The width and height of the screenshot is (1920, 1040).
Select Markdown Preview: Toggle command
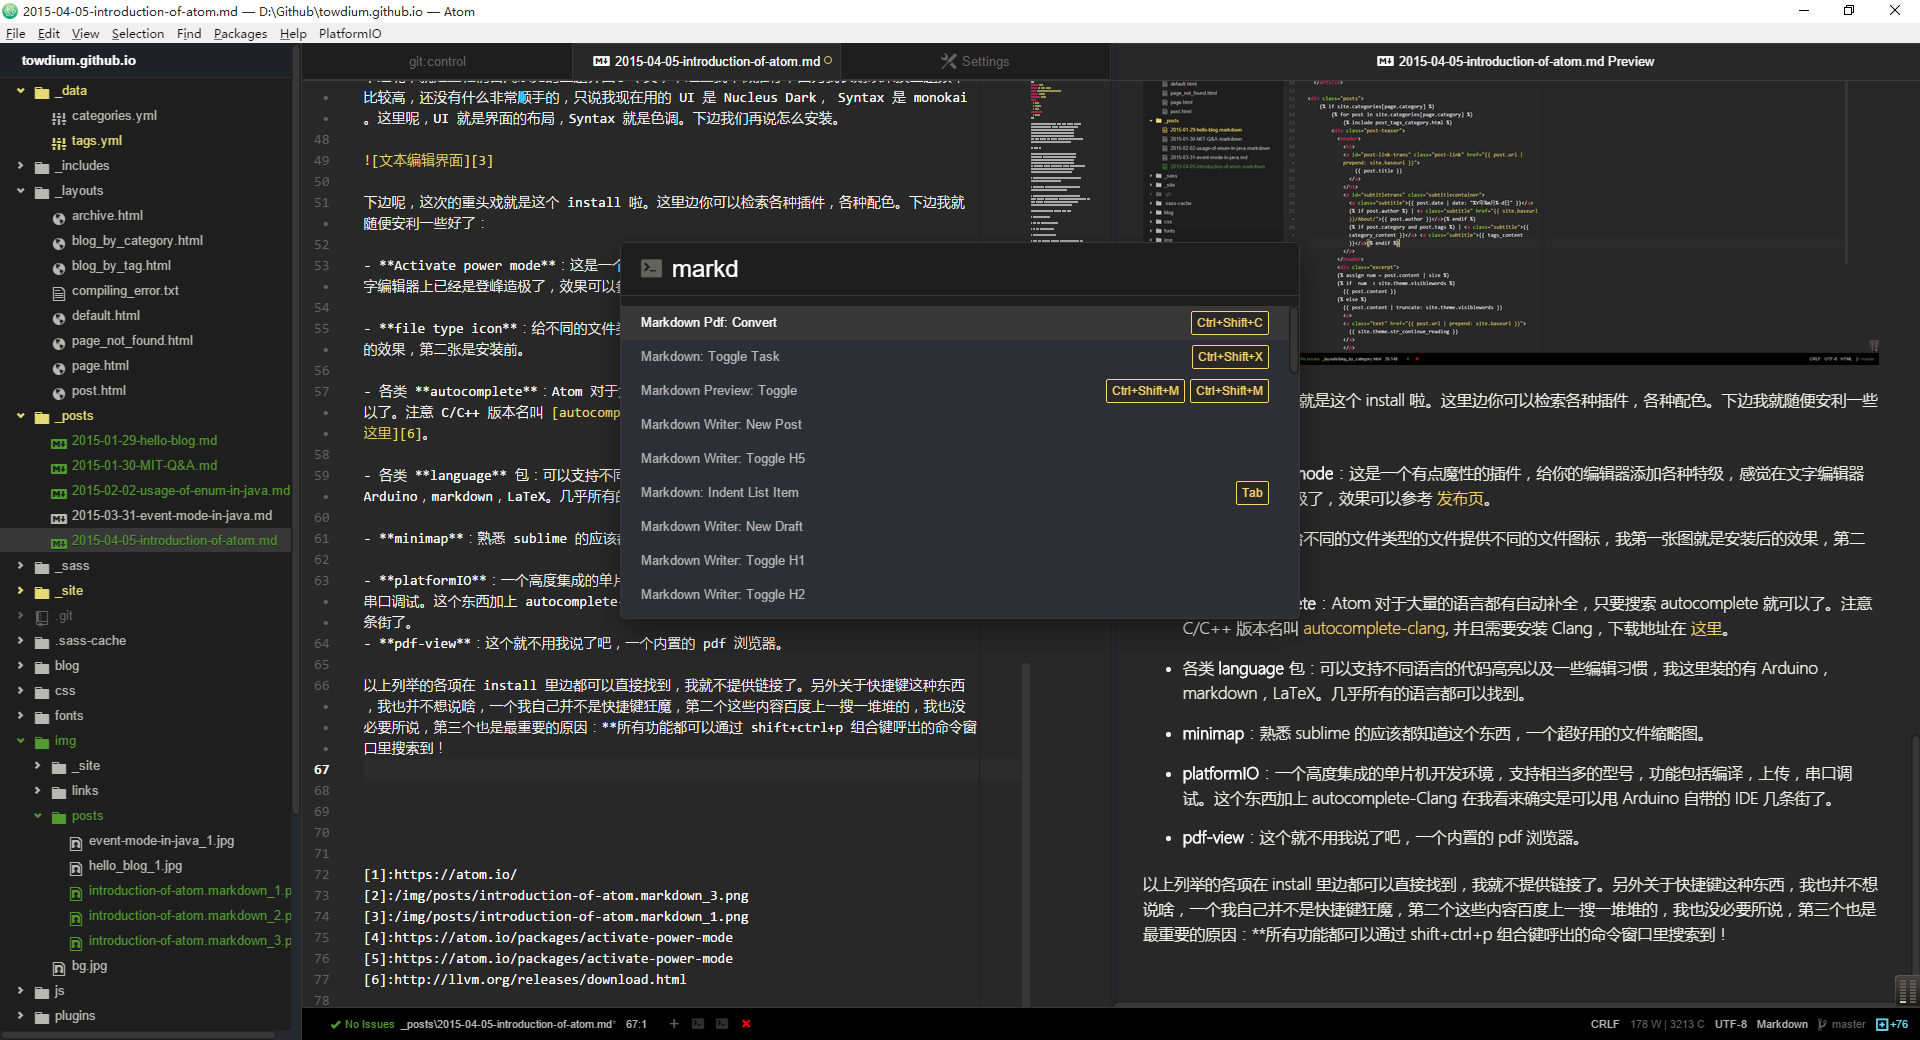pos(955,391)
